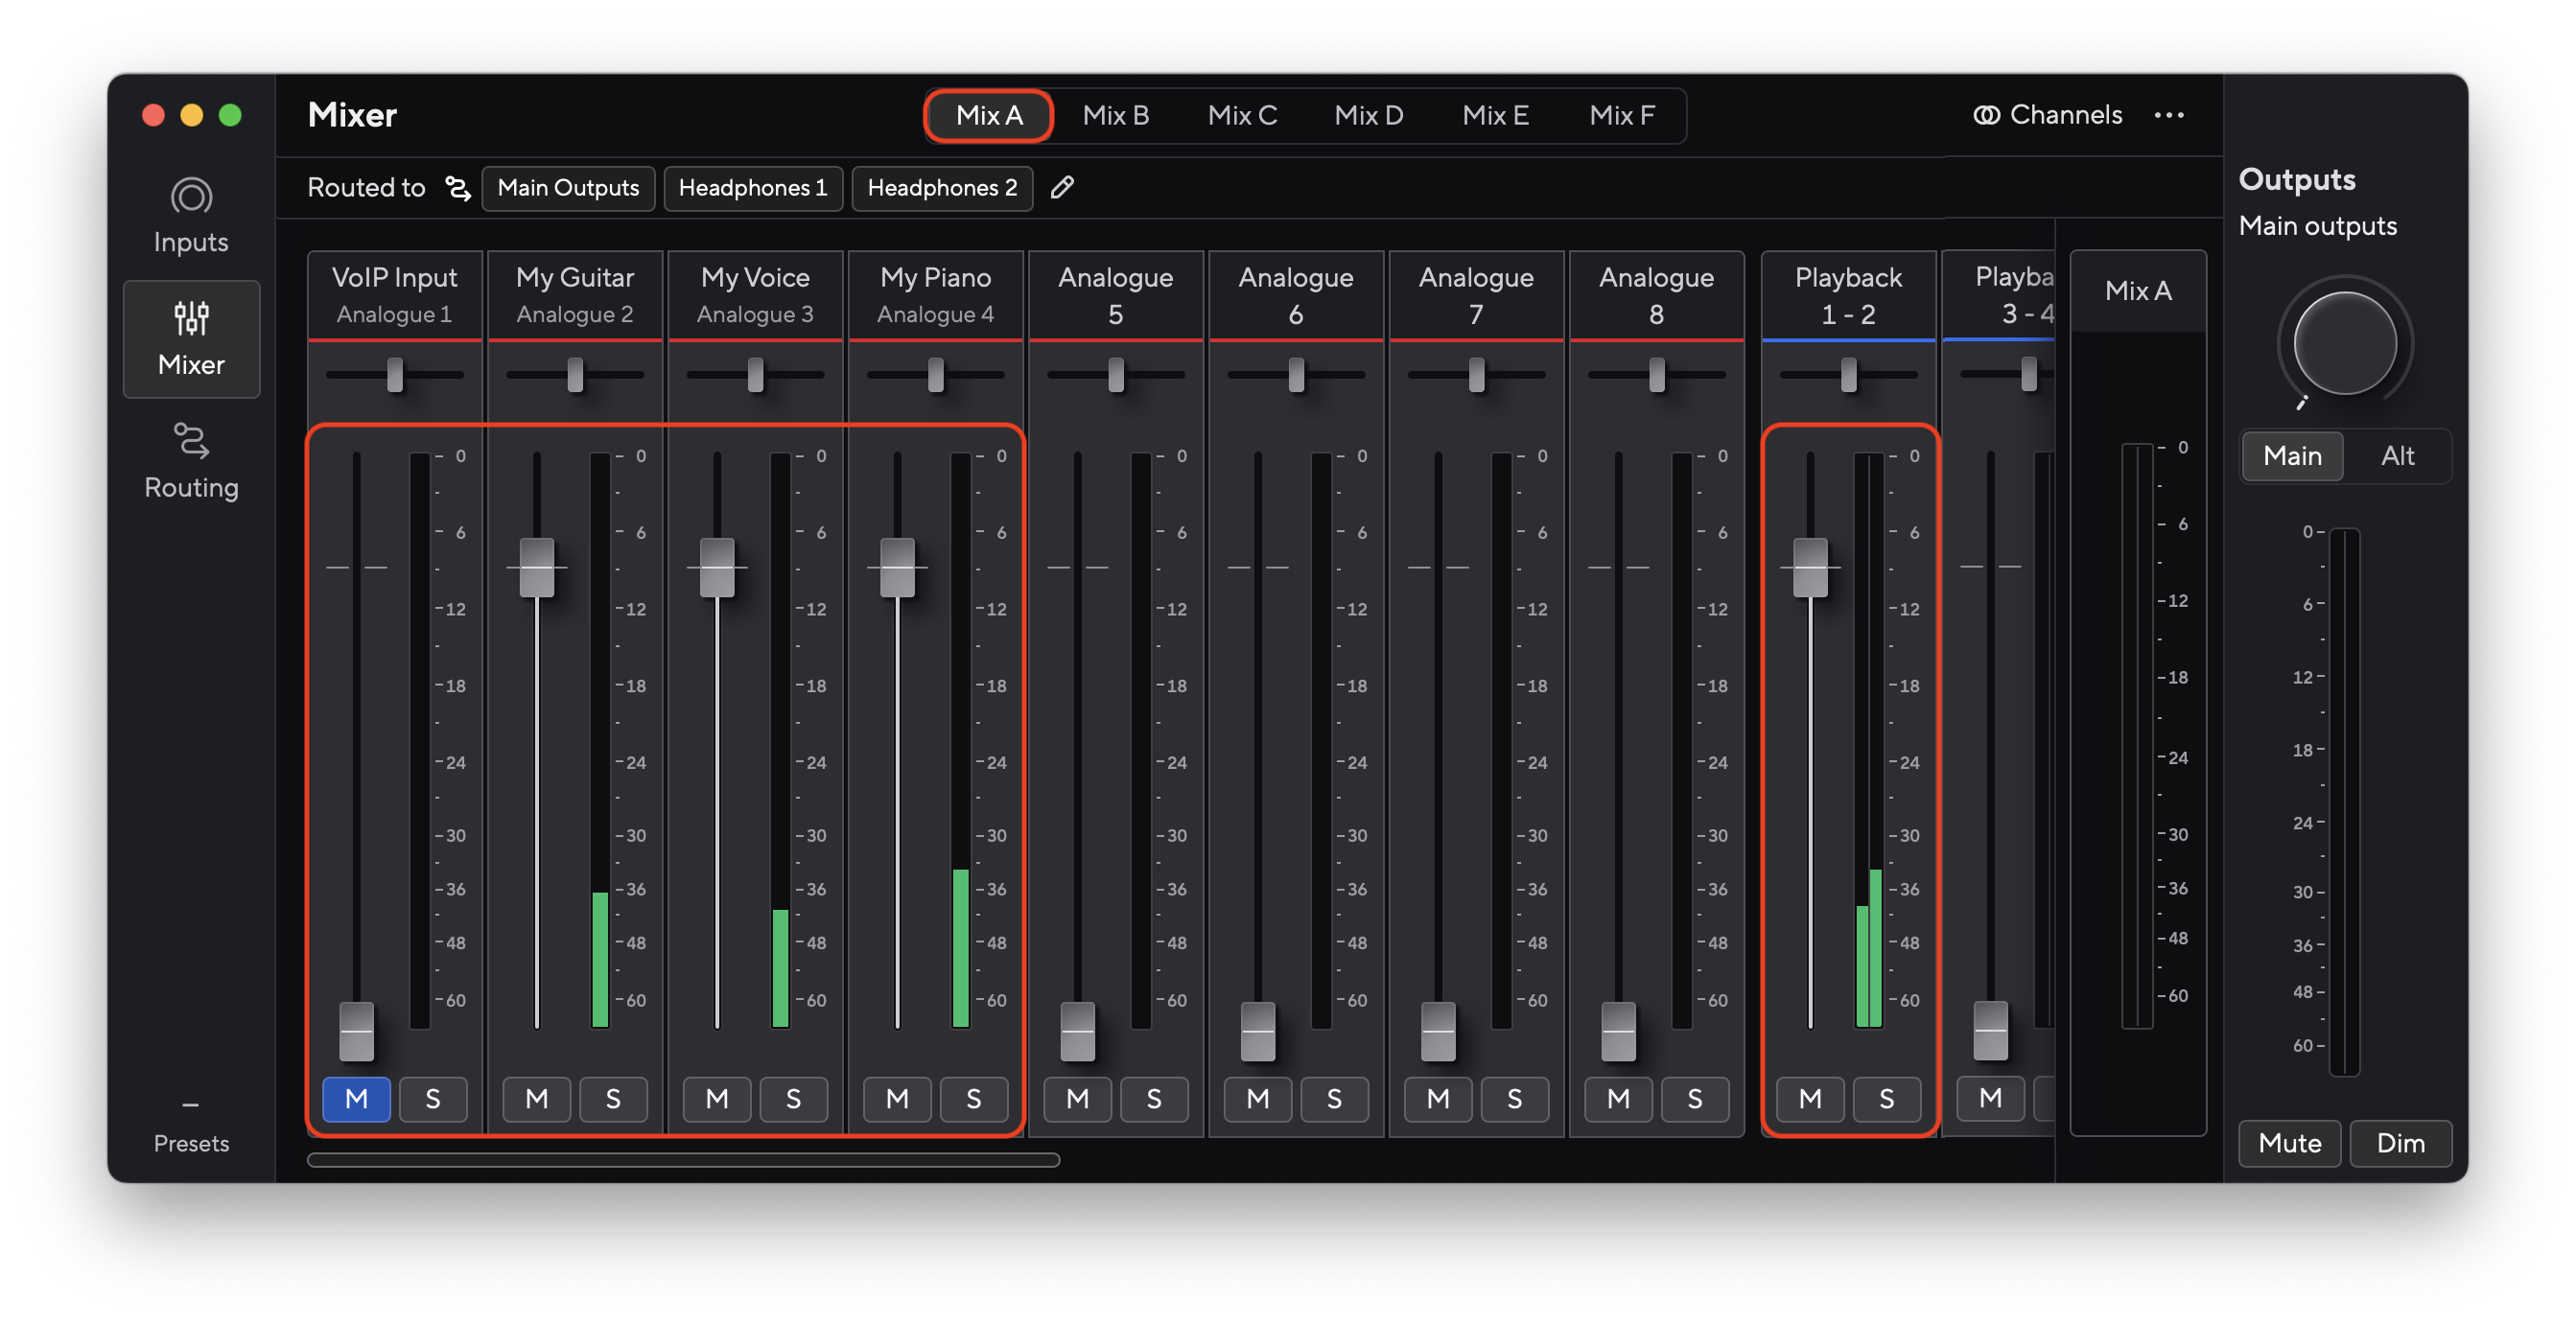
Task: Switch to the Mix A tab
Action: click(988, 115)
